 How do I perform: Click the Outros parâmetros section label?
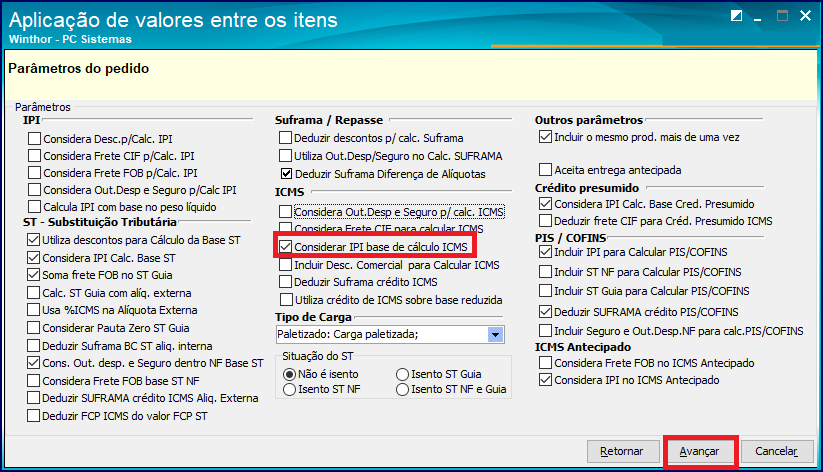pos(589,120)
